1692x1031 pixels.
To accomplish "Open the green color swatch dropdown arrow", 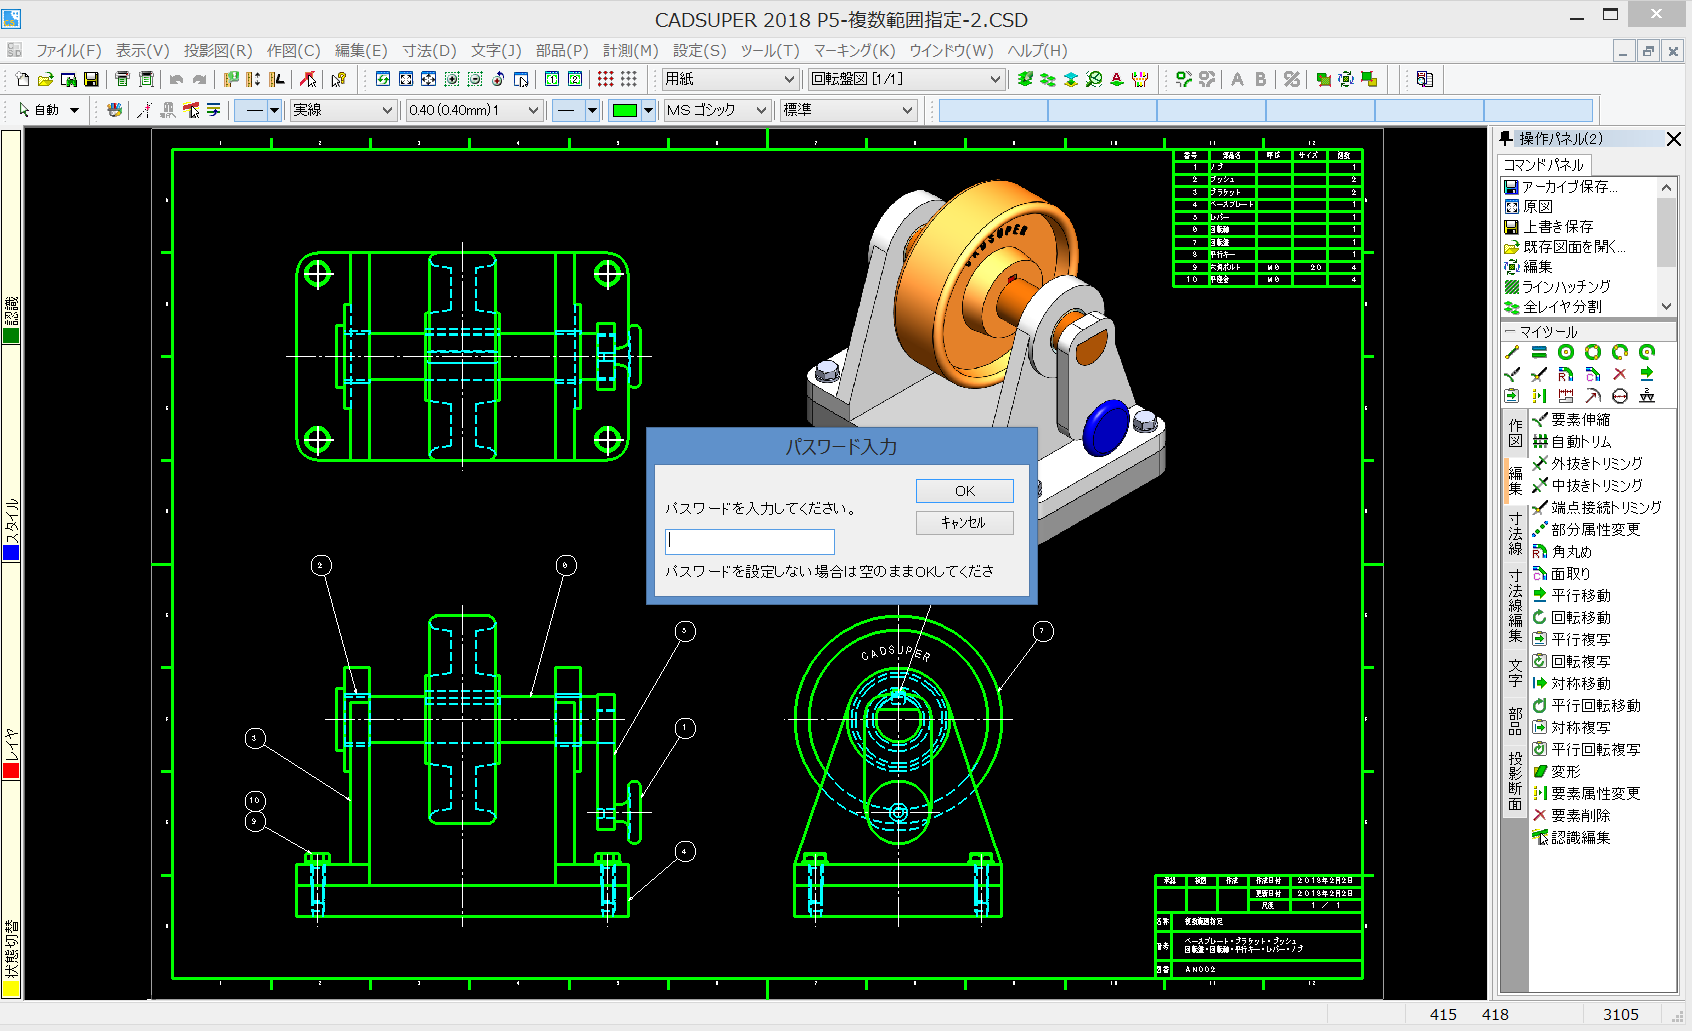I will 649,110.
